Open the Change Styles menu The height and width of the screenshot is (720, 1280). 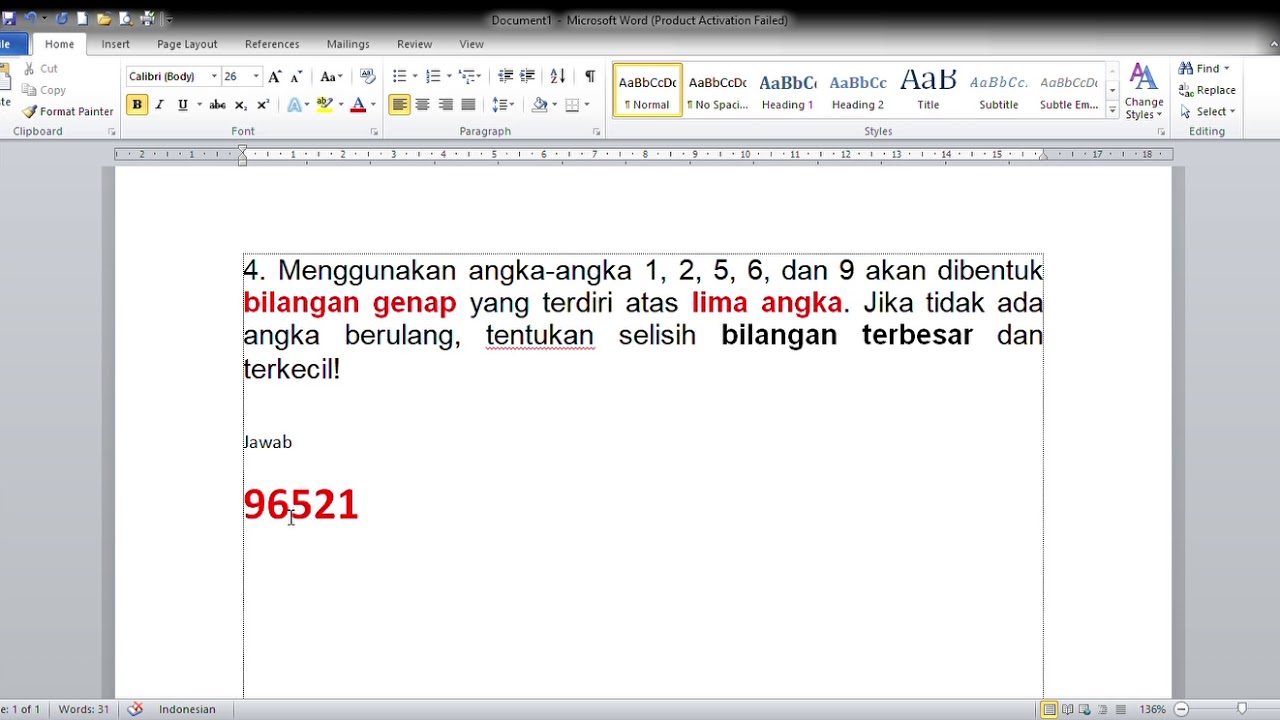[x=1143, y=92]
